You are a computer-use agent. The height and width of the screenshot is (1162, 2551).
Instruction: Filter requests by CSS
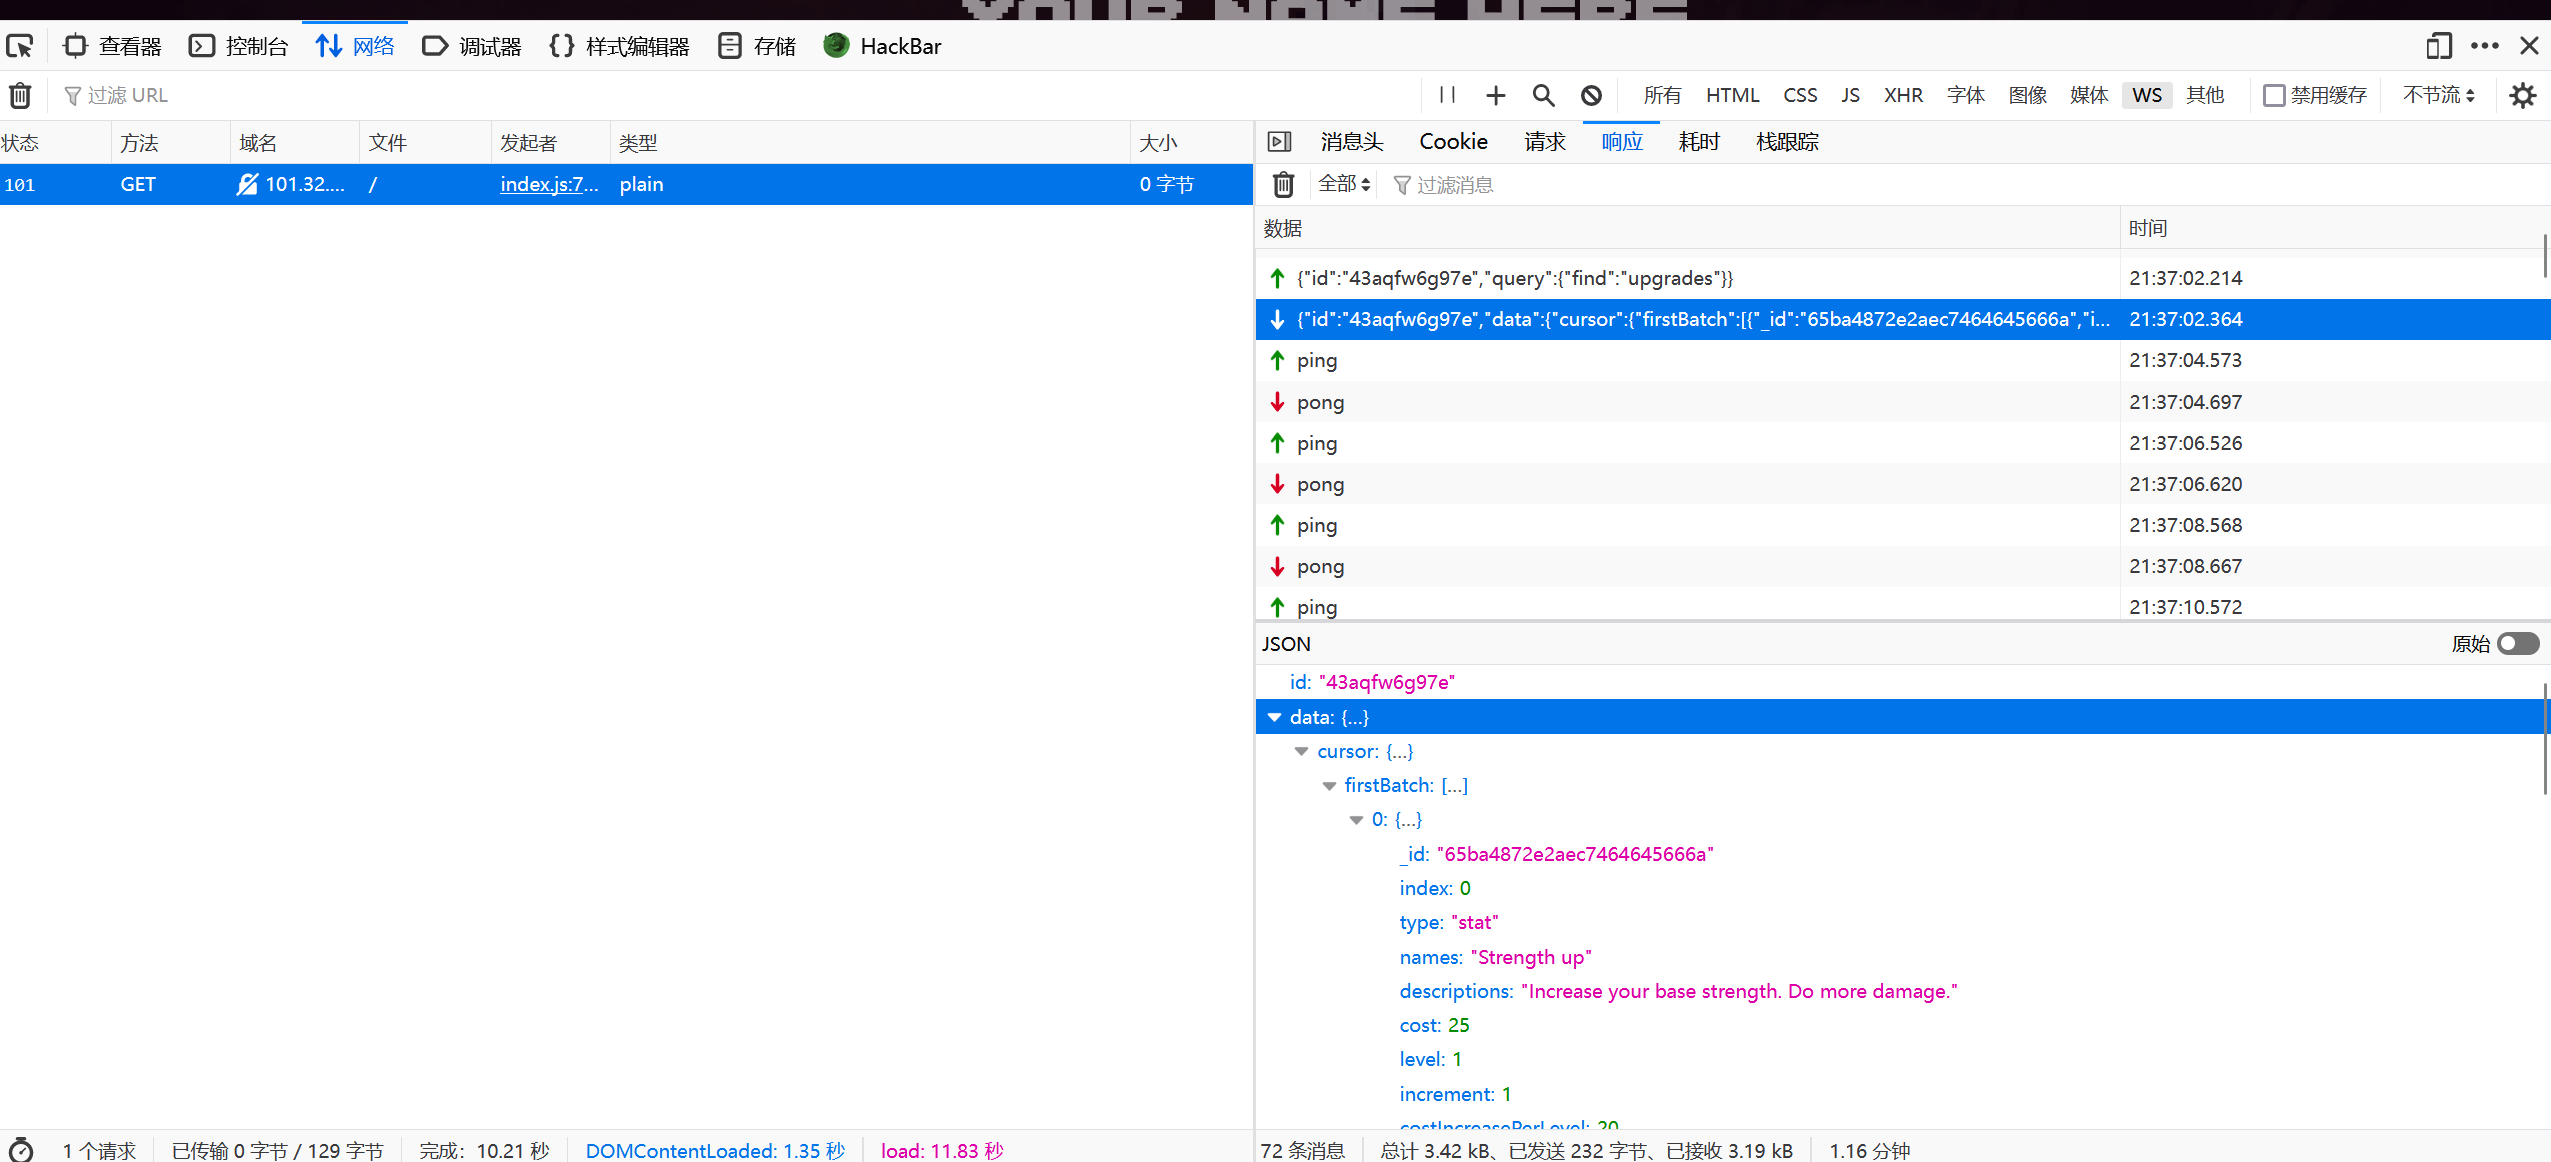click(x=1800, y=95)
